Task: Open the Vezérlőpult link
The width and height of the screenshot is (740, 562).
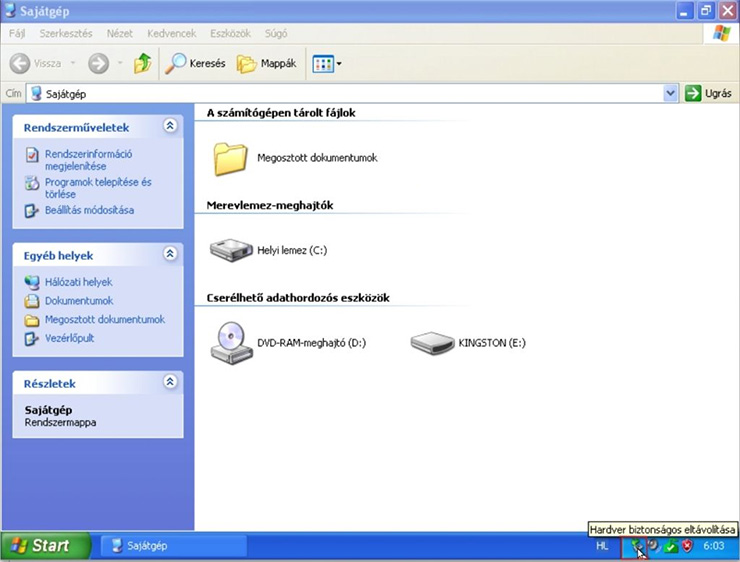Action: coord(69,339)
